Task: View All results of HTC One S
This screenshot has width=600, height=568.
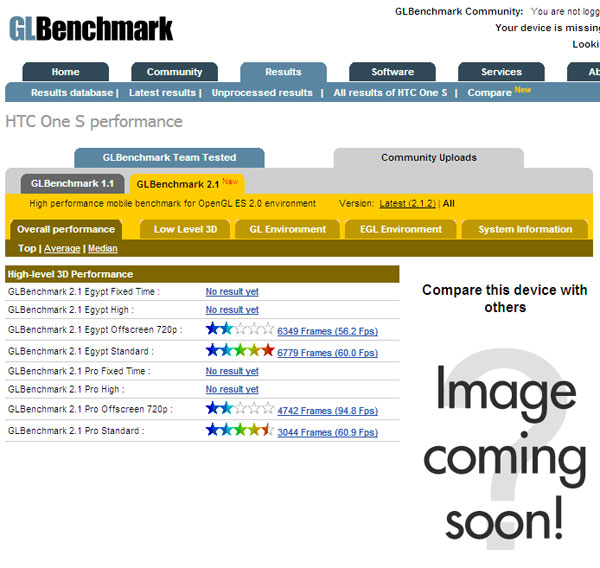Action: [x=390, y=93]
